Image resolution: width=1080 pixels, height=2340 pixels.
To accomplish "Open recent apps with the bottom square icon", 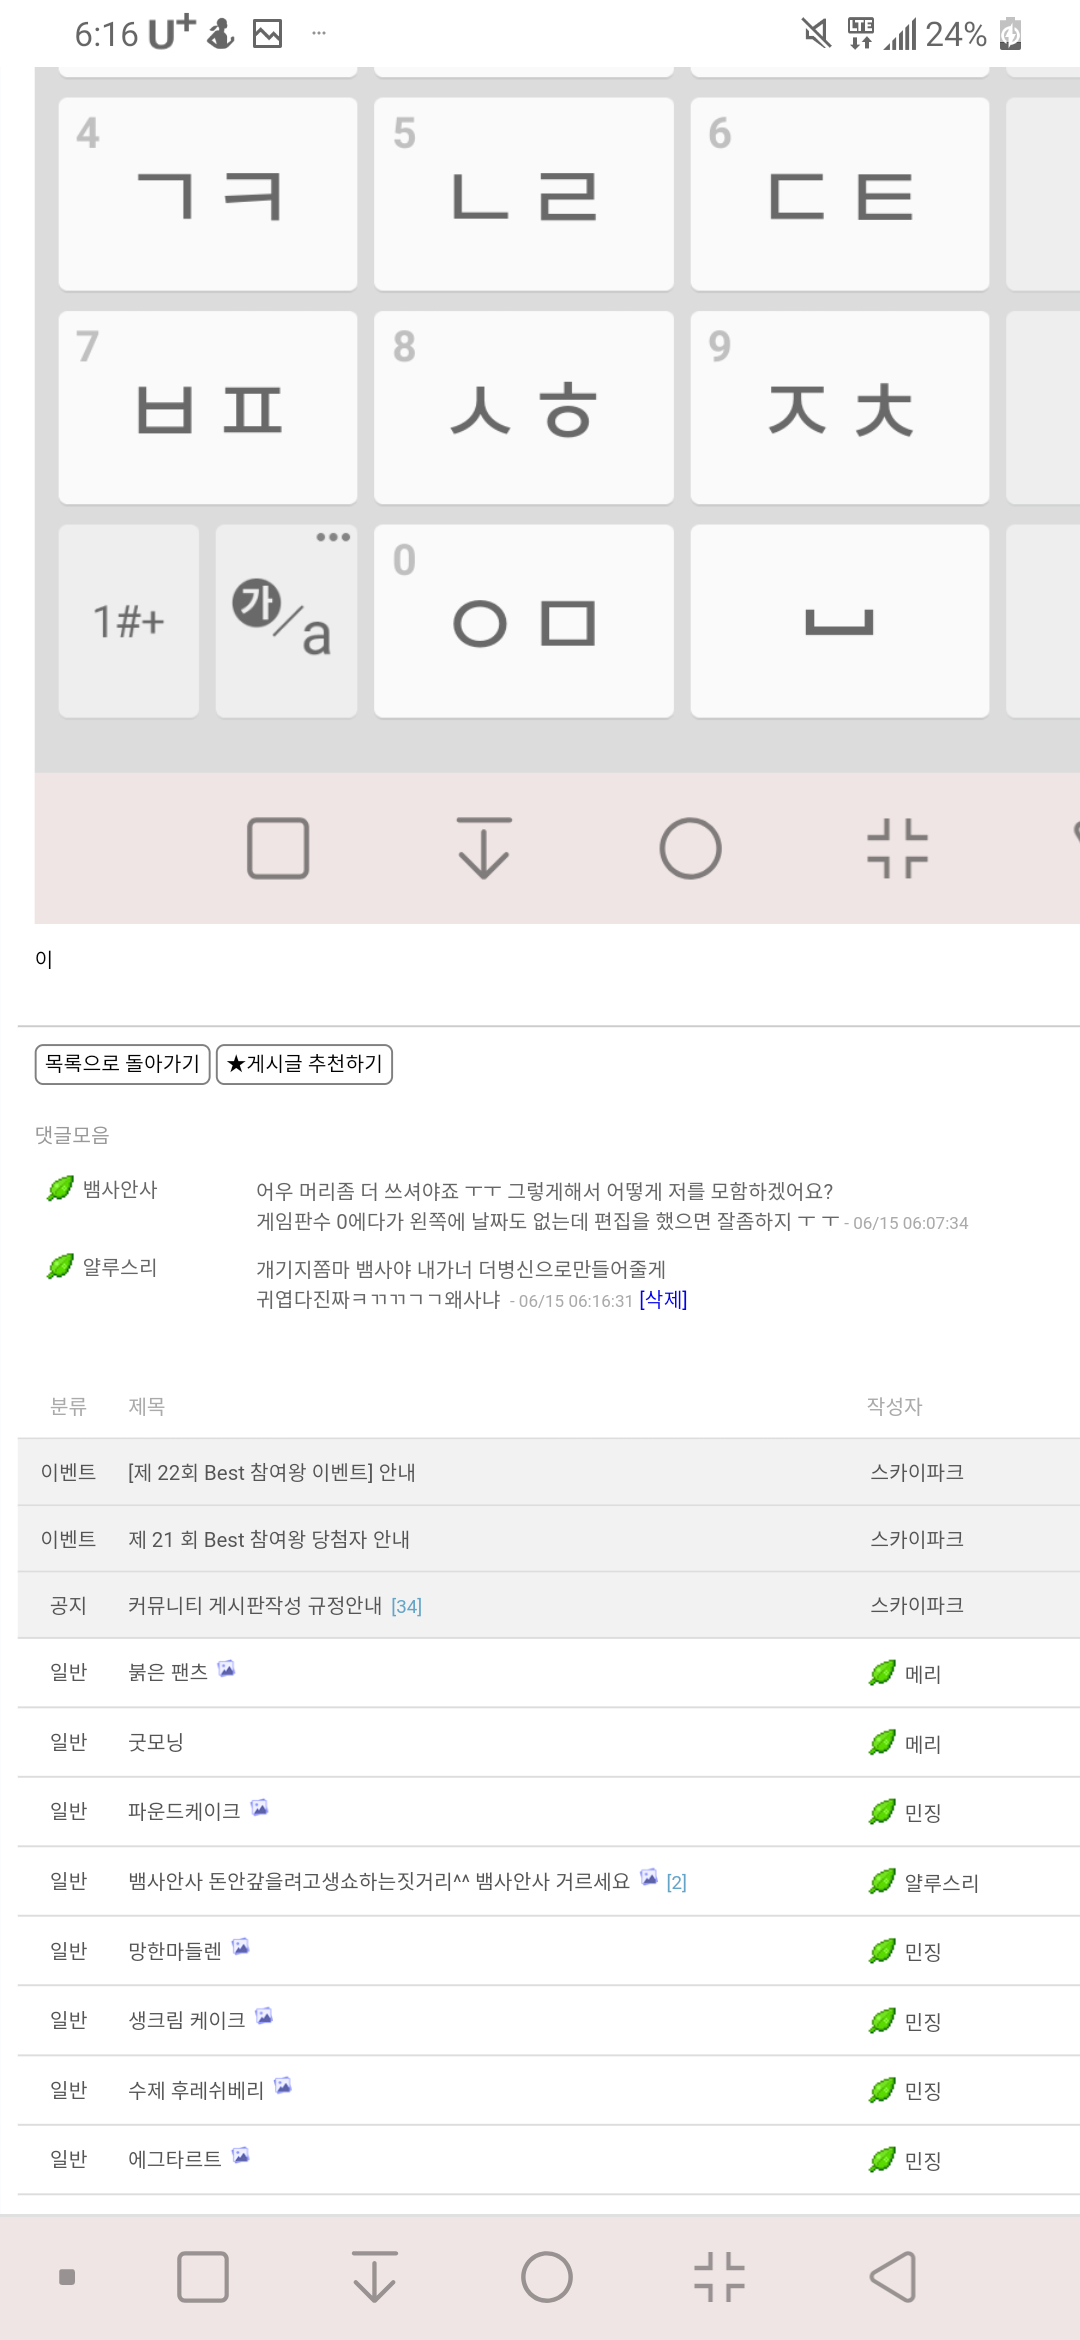I will click(203, 2277).
